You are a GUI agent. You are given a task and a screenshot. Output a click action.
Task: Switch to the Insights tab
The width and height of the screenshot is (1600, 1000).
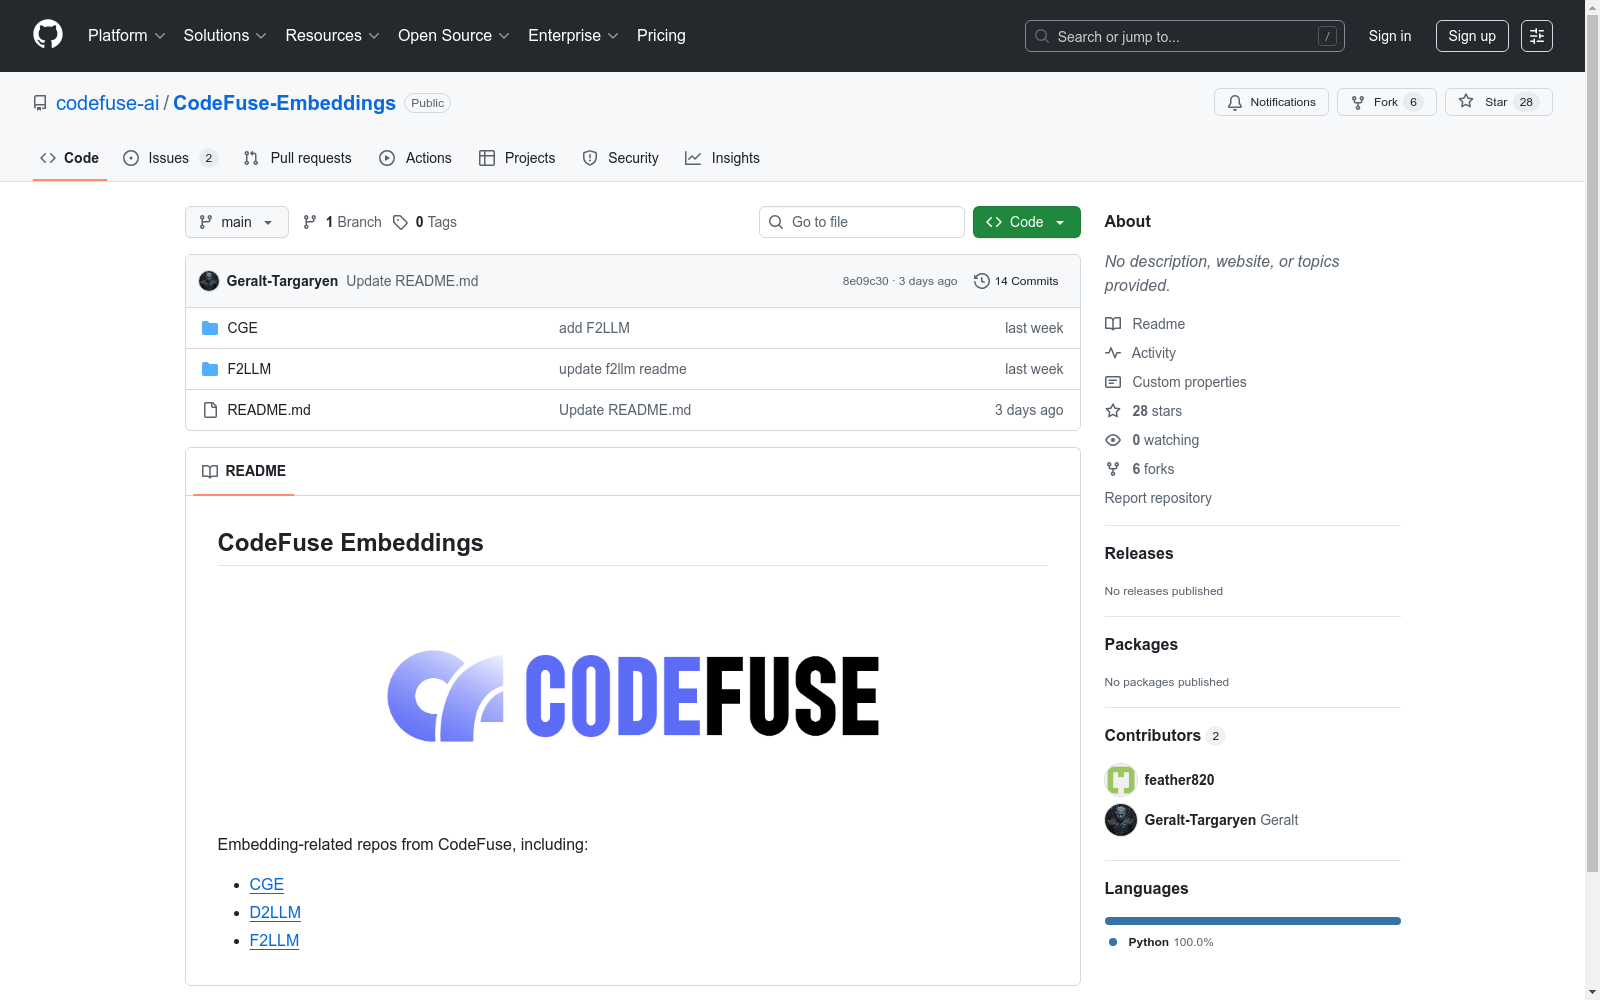[722, 158]
